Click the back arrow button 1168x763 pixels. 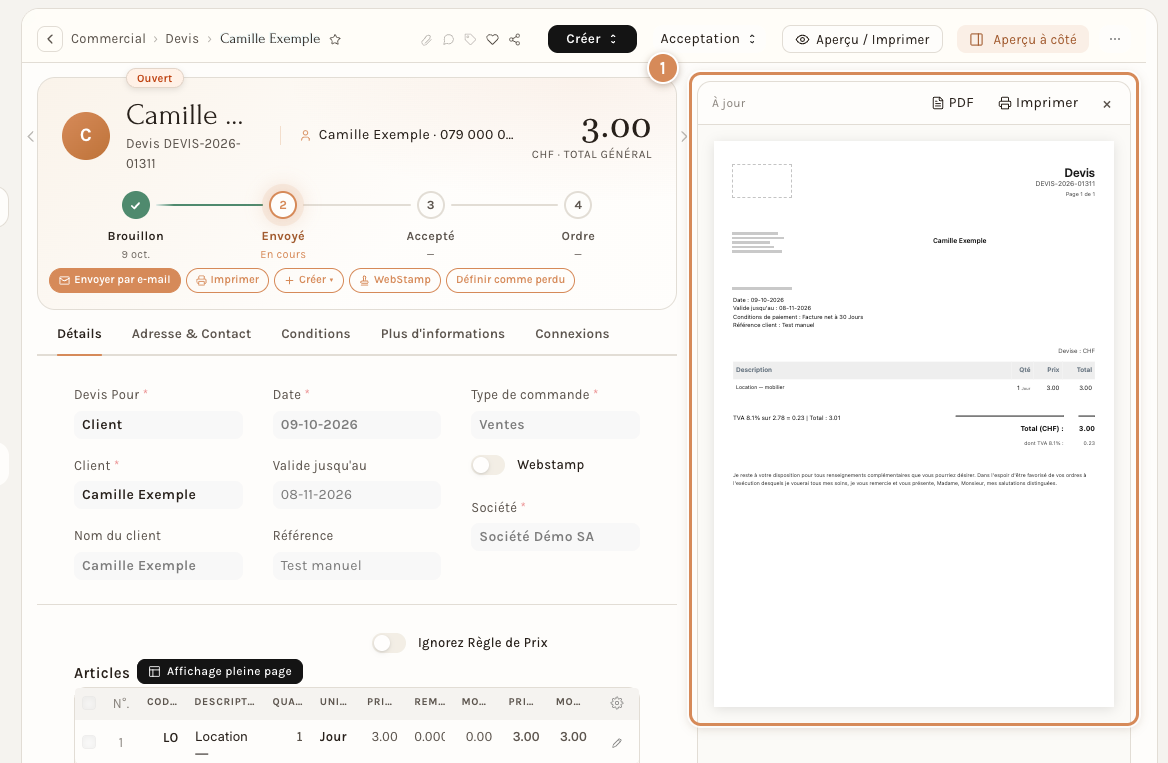pyautogui.click(x=50, y=39)
